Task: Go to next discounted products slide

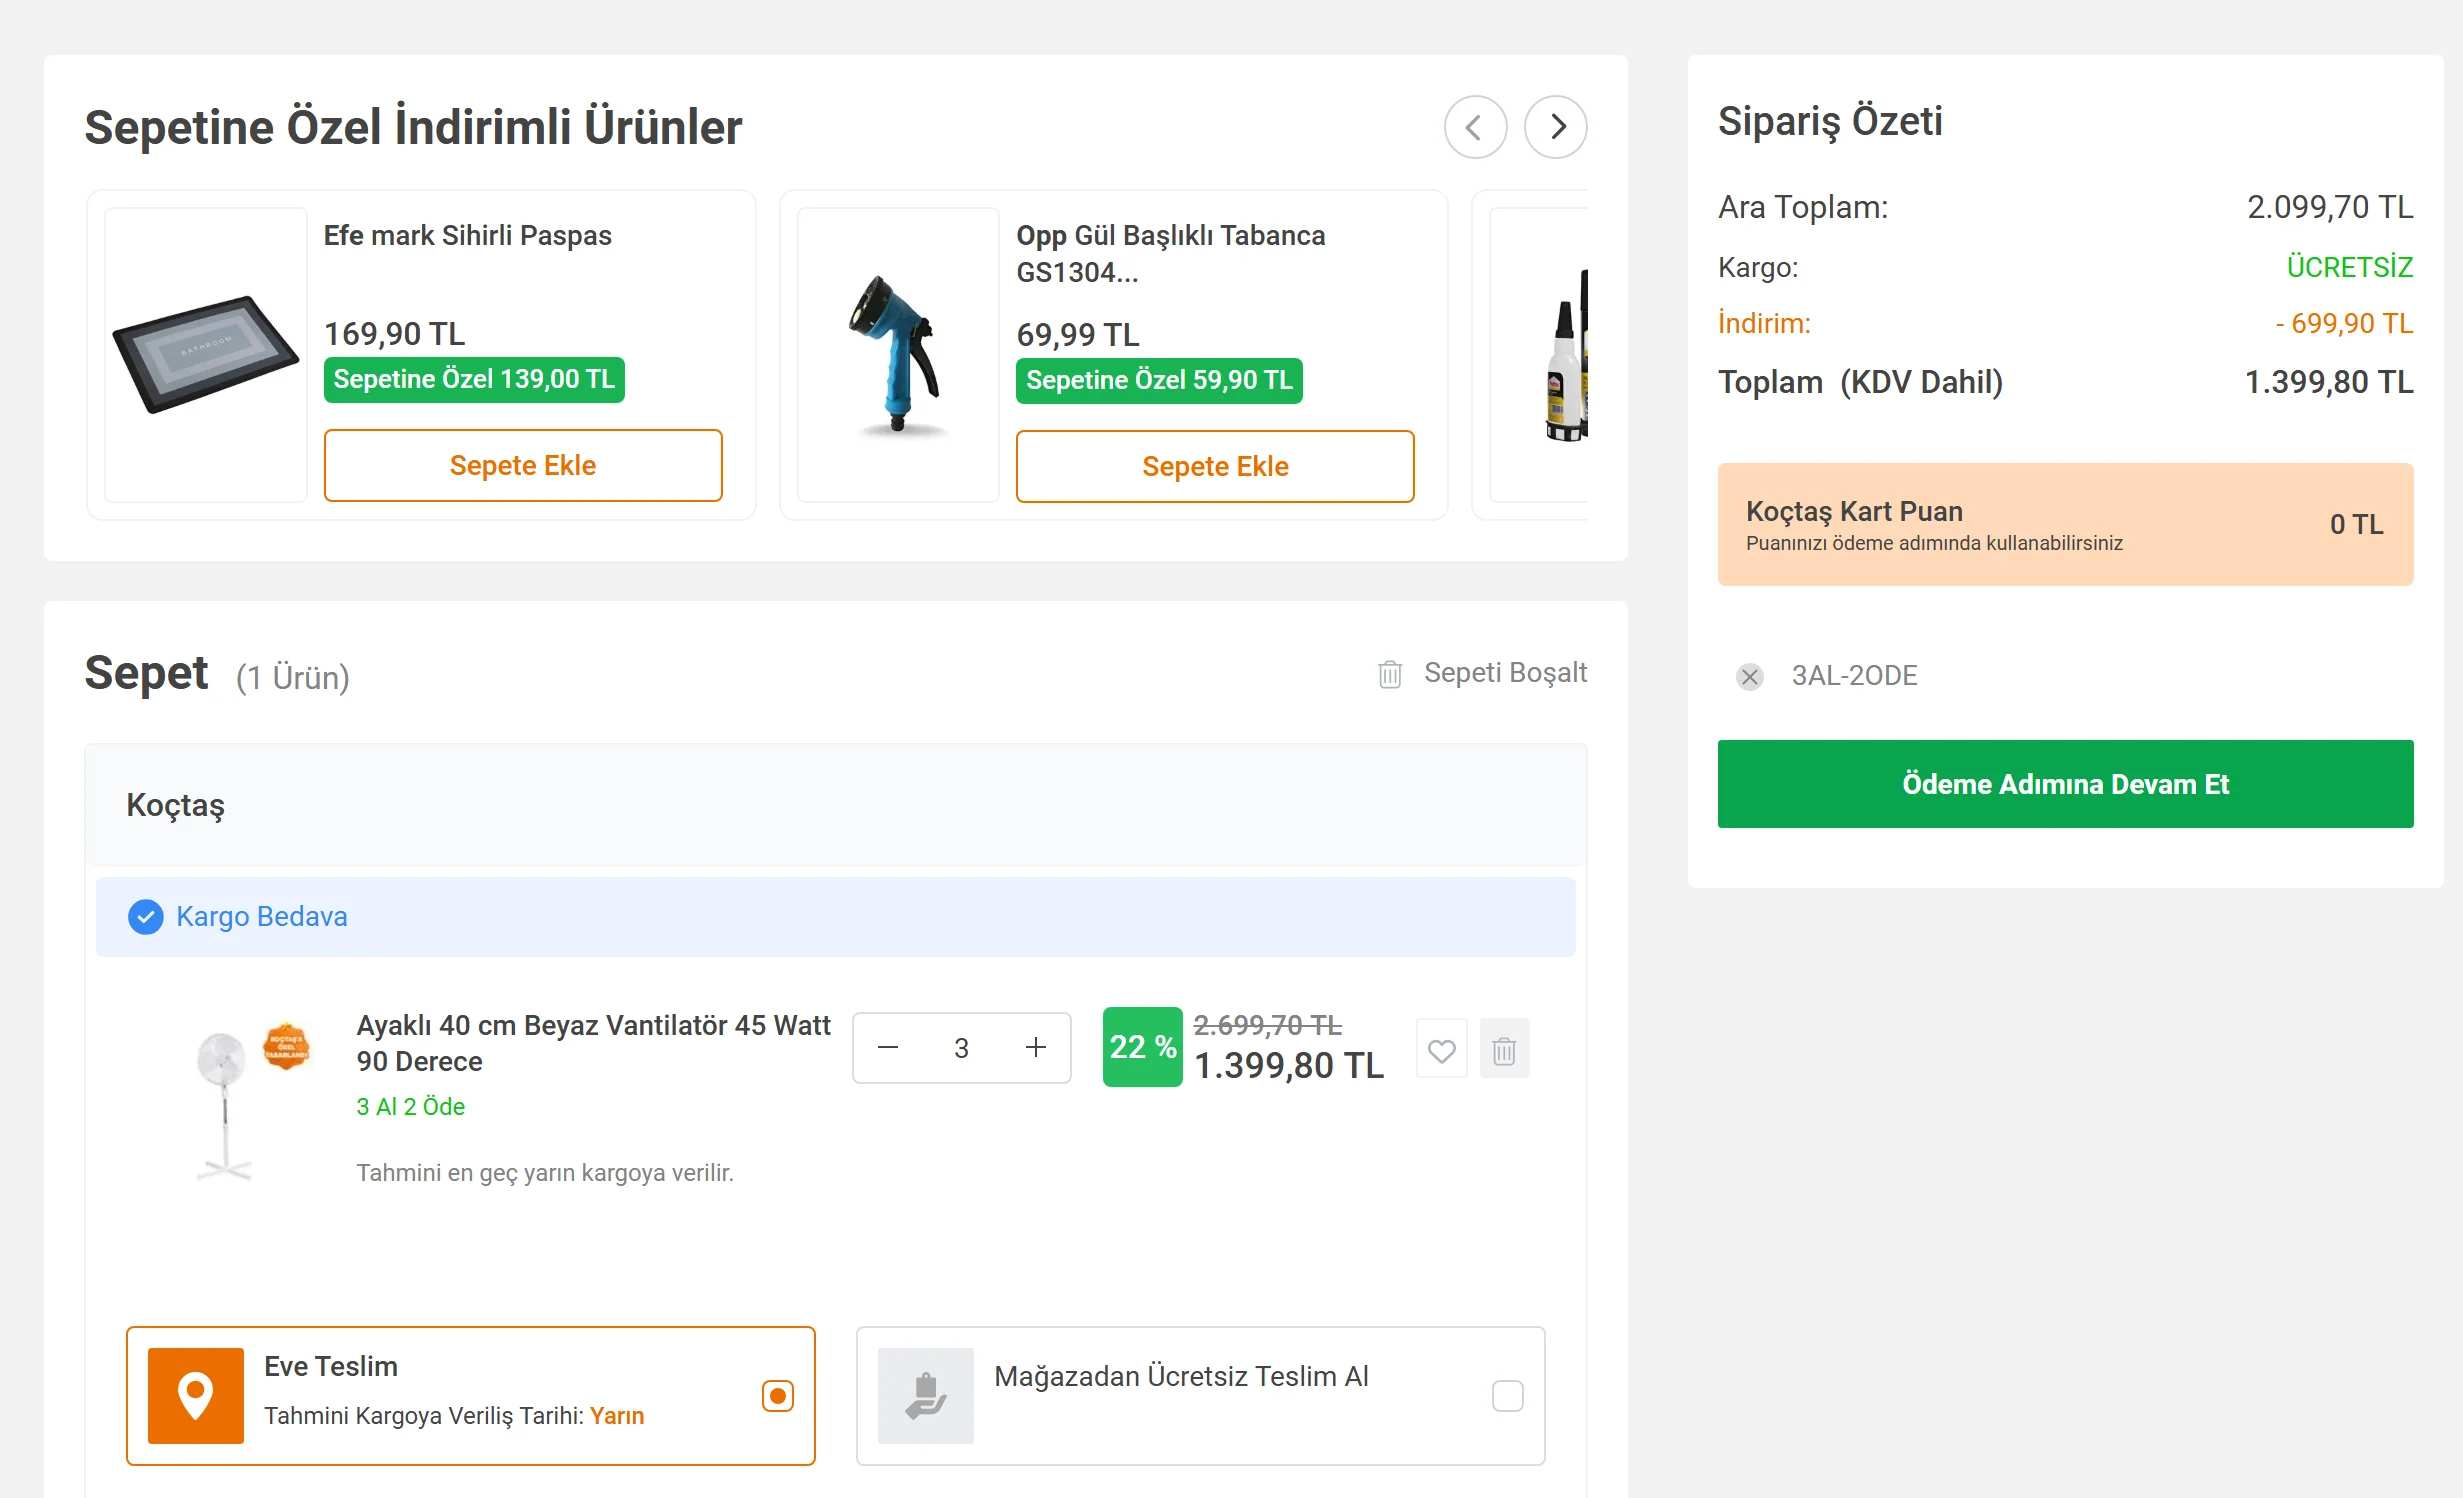Action: [x=1556, y=127]
